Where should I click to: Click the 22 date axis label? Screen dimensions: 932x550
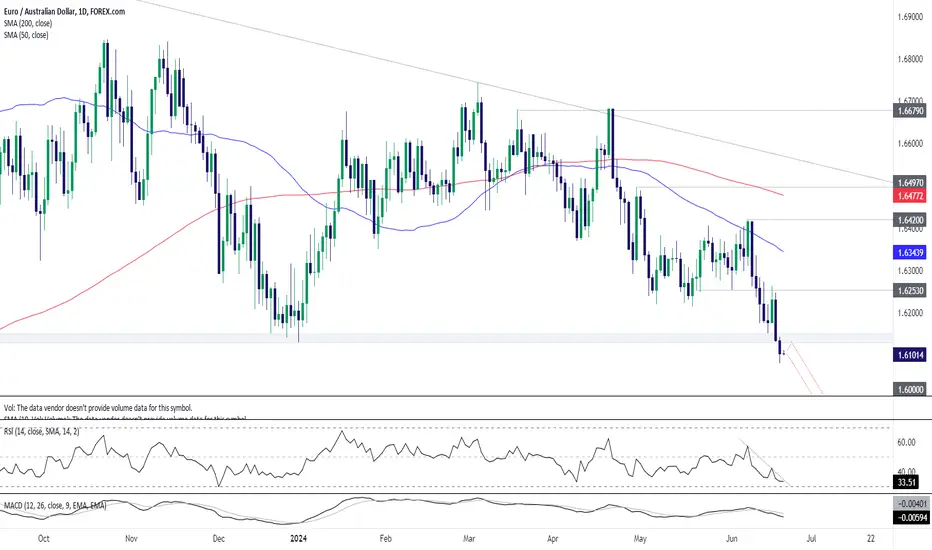coord(871,539)
